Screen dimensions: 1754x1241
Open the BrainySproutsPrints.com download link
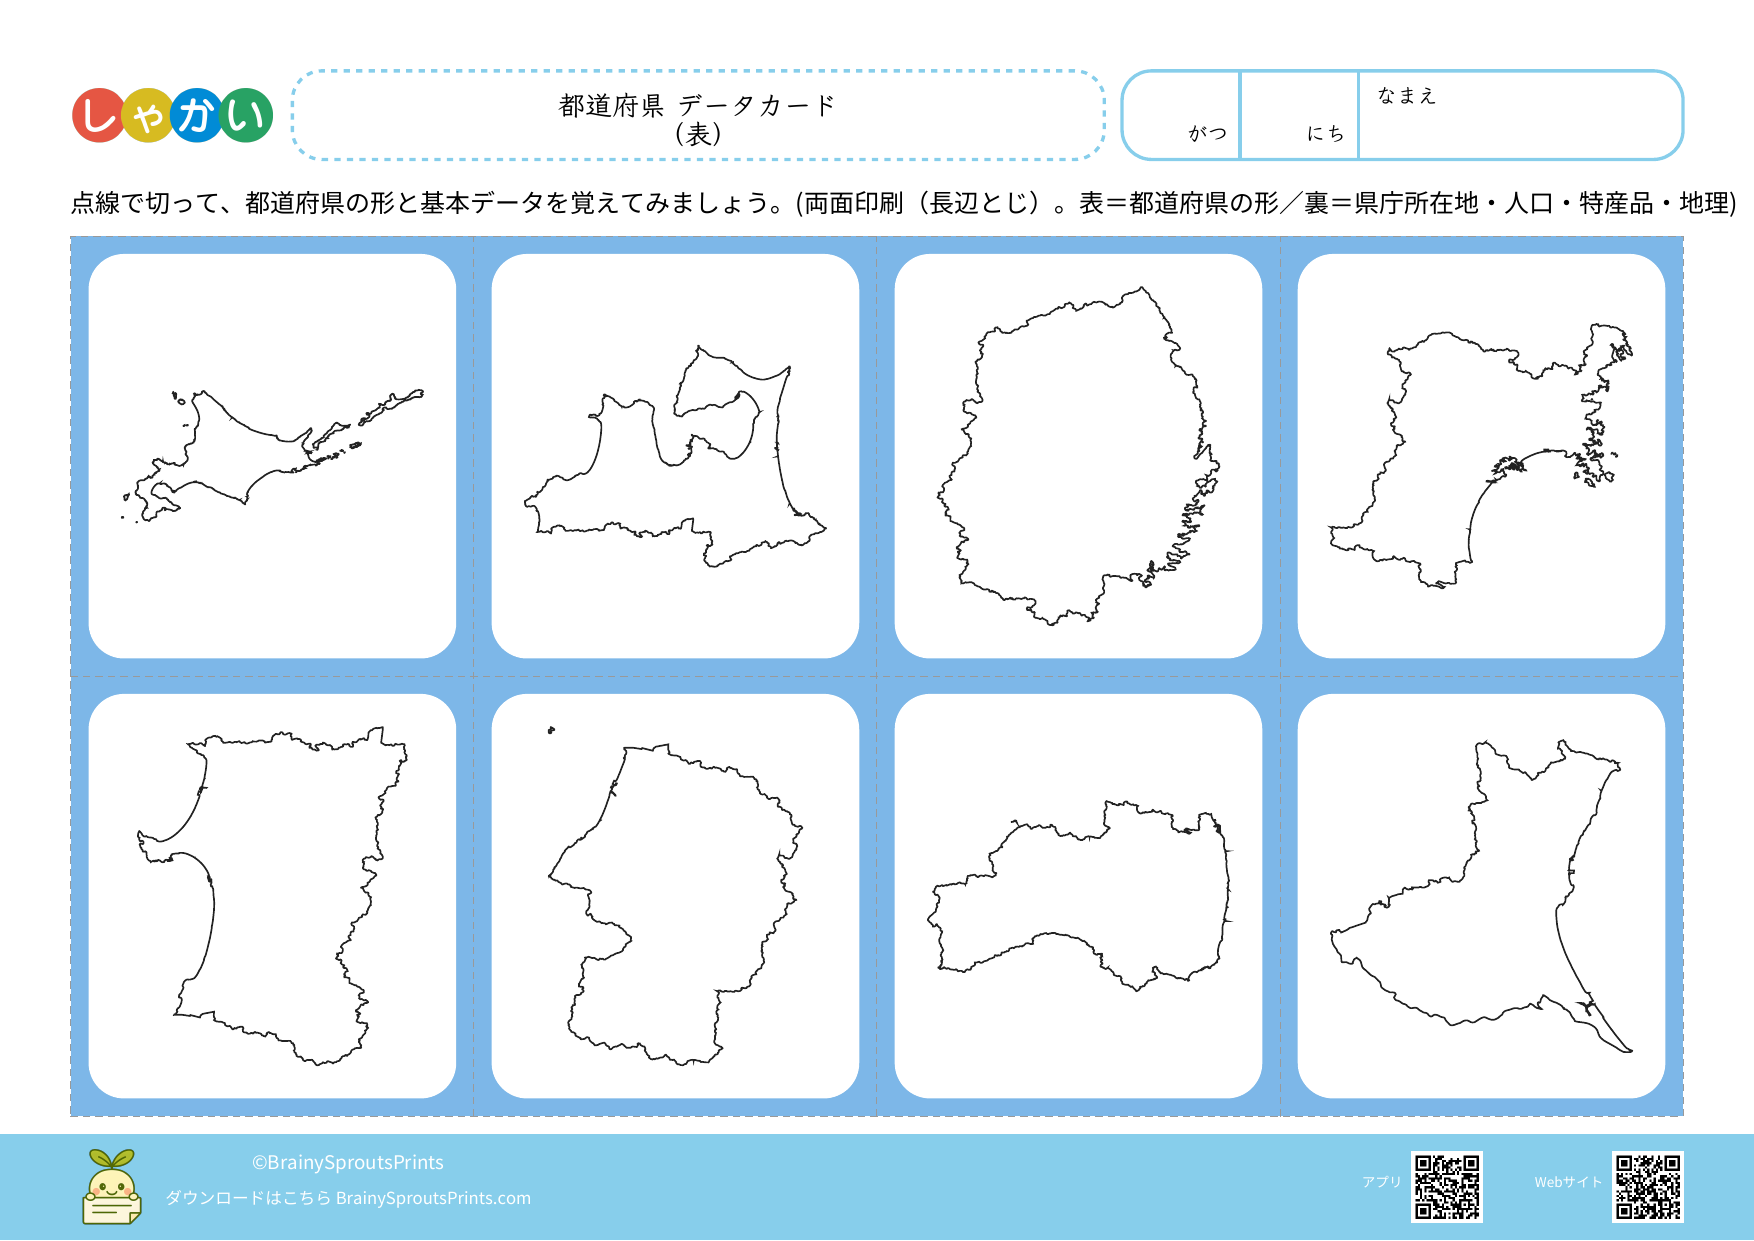pos(433,1198)
